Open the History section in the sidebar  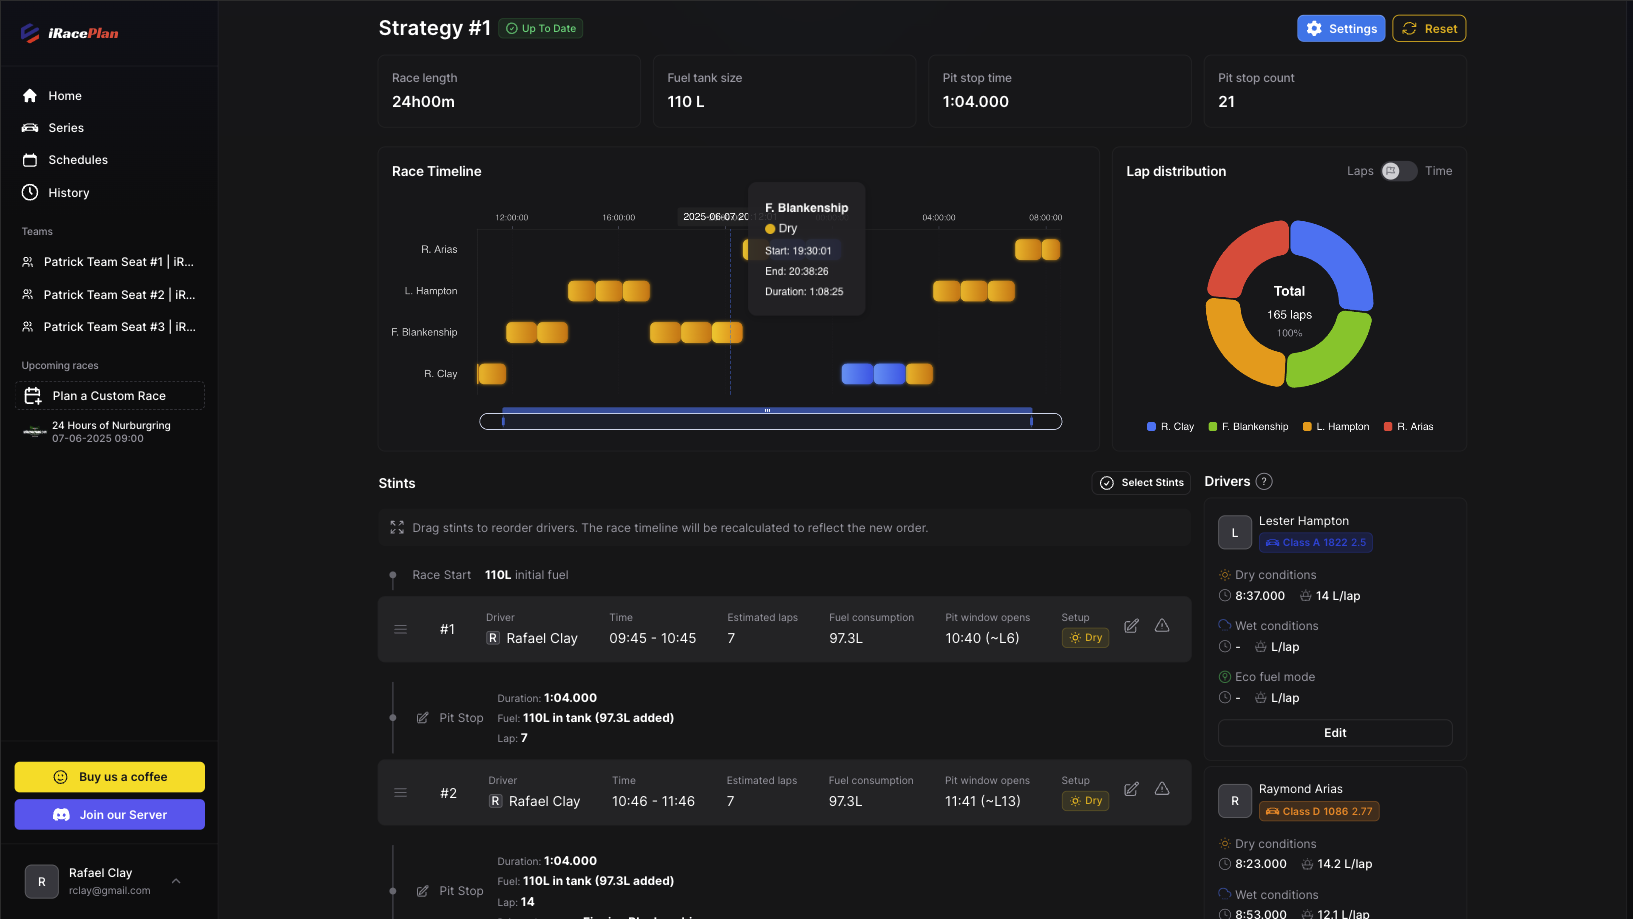tap(68, 192)
